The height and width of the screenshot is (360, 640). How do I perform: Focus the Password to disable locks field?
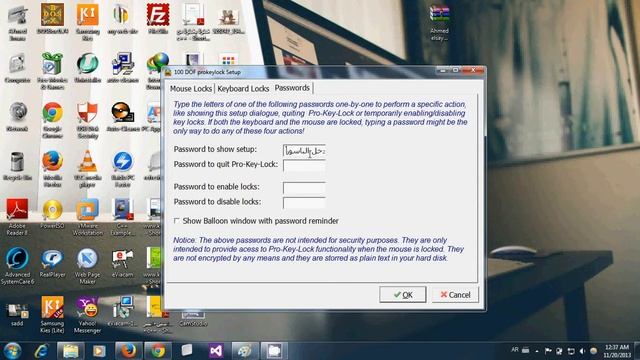coord(304,202)
